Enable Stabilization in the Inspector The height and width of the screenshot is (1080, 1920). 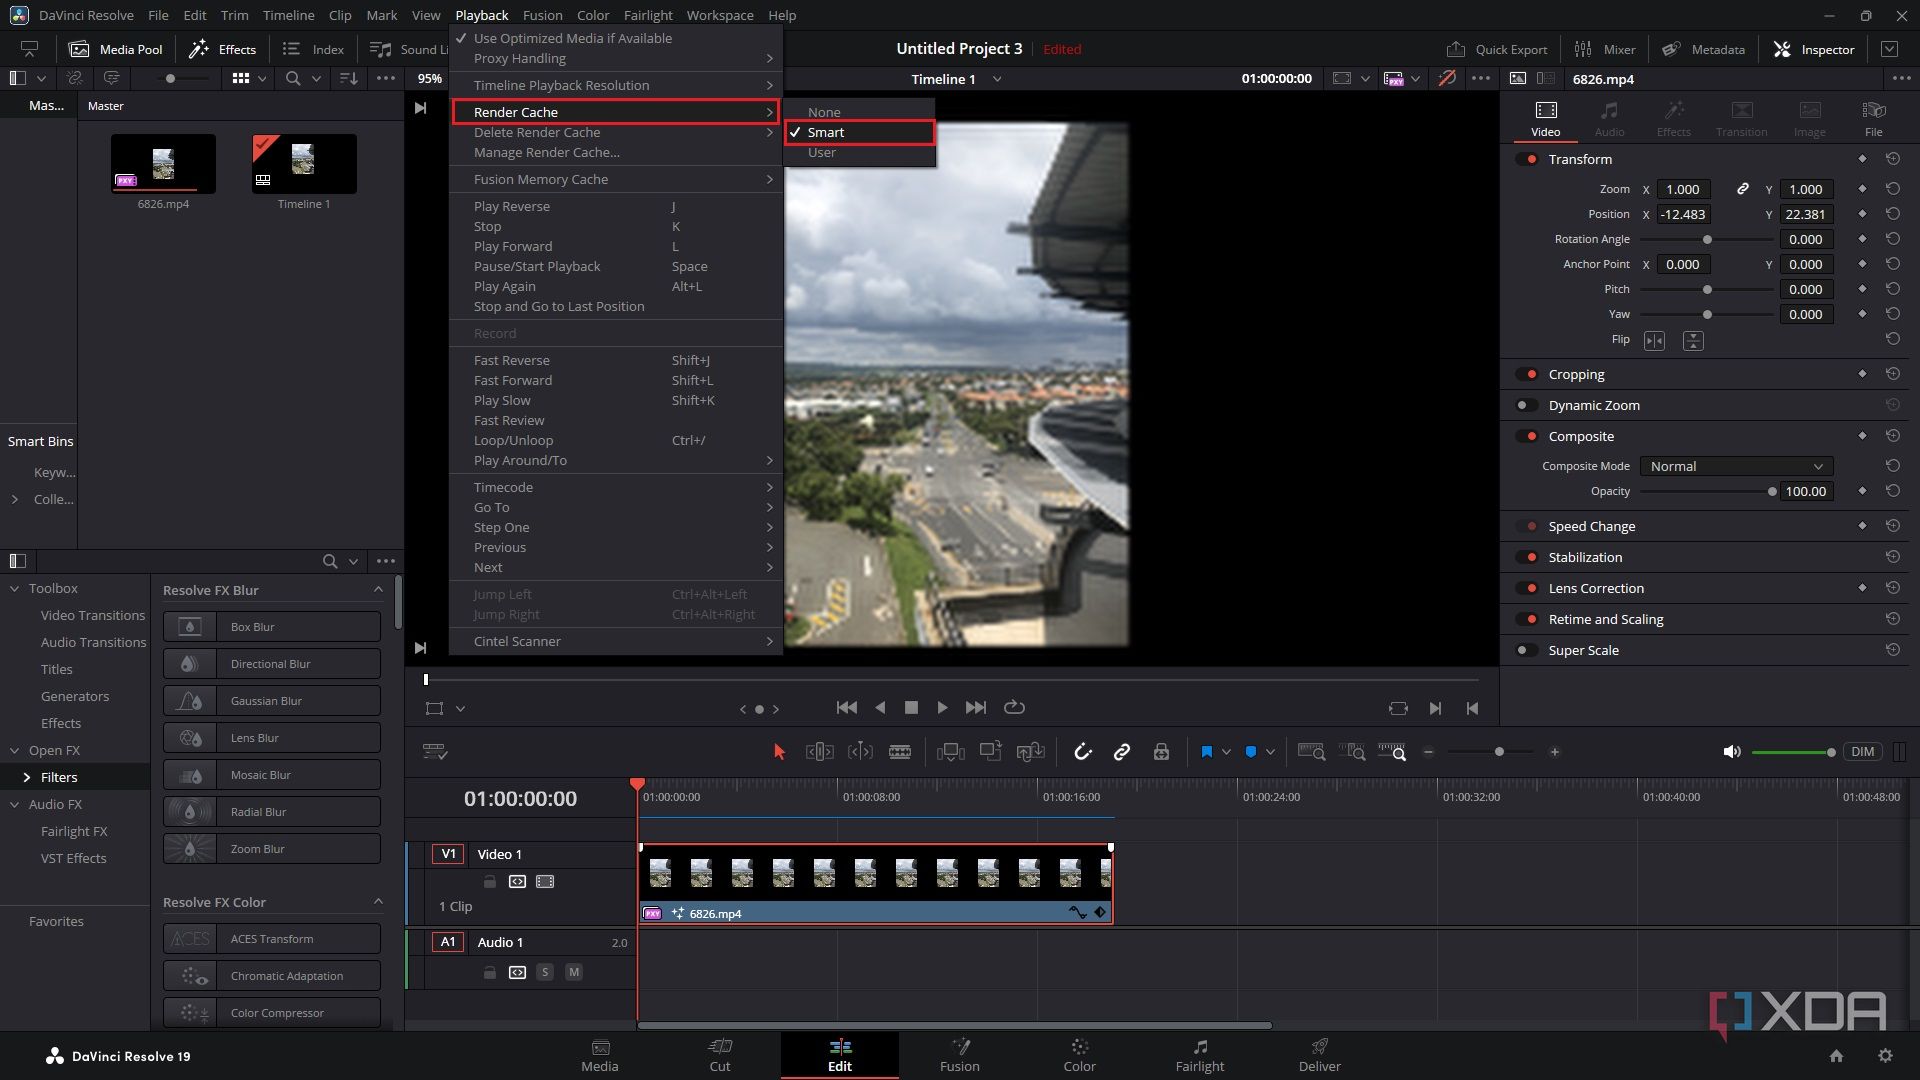pos(1529,557)
